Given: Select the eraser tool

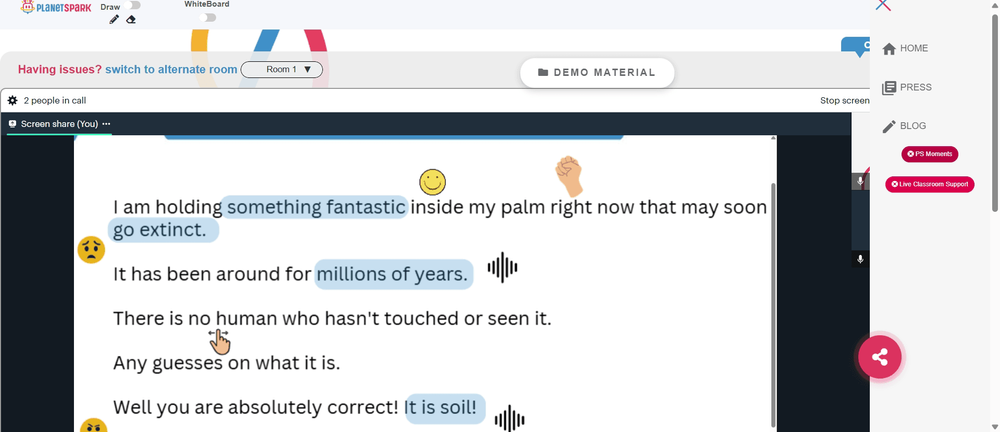Looking at the screenshot, I should click(131, 20).
